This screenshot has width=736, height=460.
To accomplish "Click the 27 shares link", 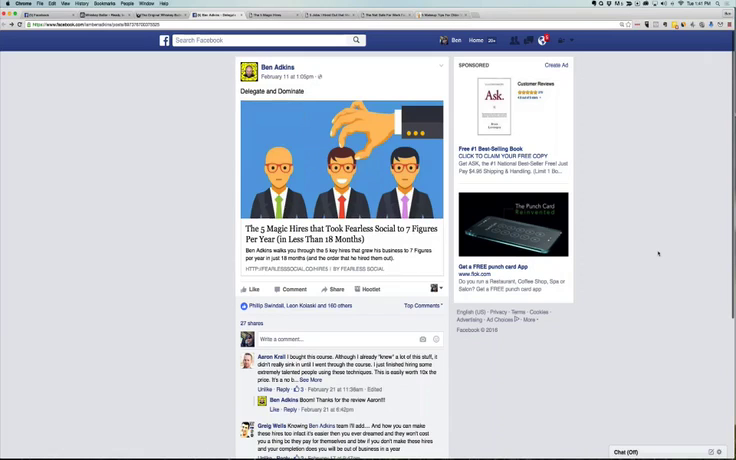I will click(252, 323).
